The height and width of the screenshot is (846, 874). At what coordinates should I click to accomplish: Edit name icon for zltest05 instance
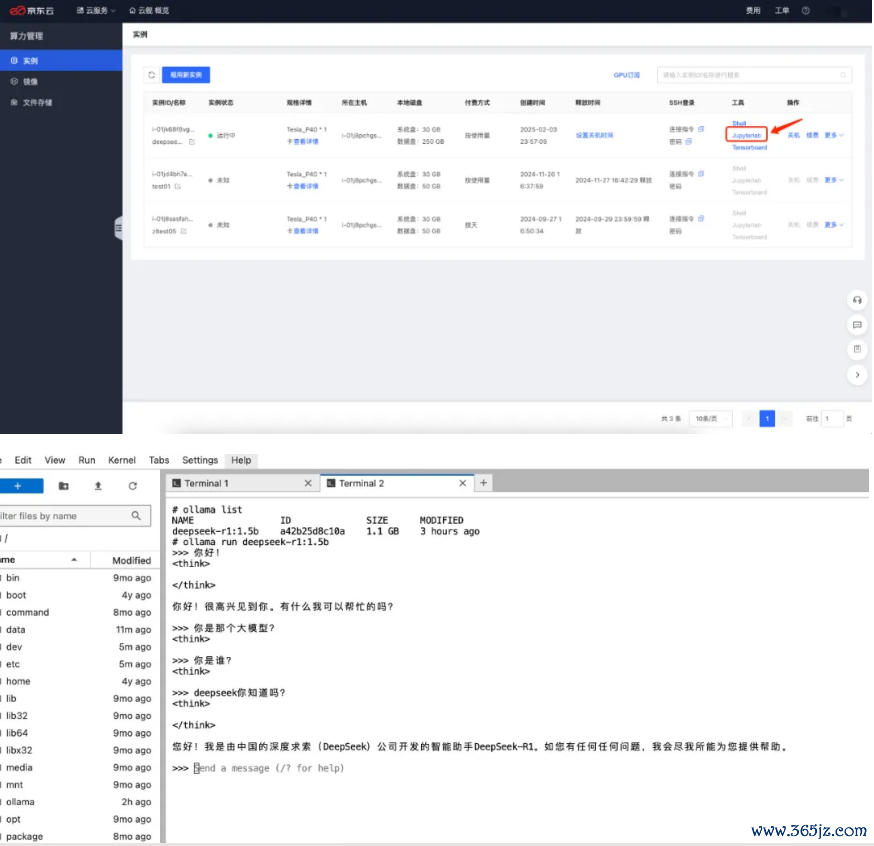(x=183, y=231)
